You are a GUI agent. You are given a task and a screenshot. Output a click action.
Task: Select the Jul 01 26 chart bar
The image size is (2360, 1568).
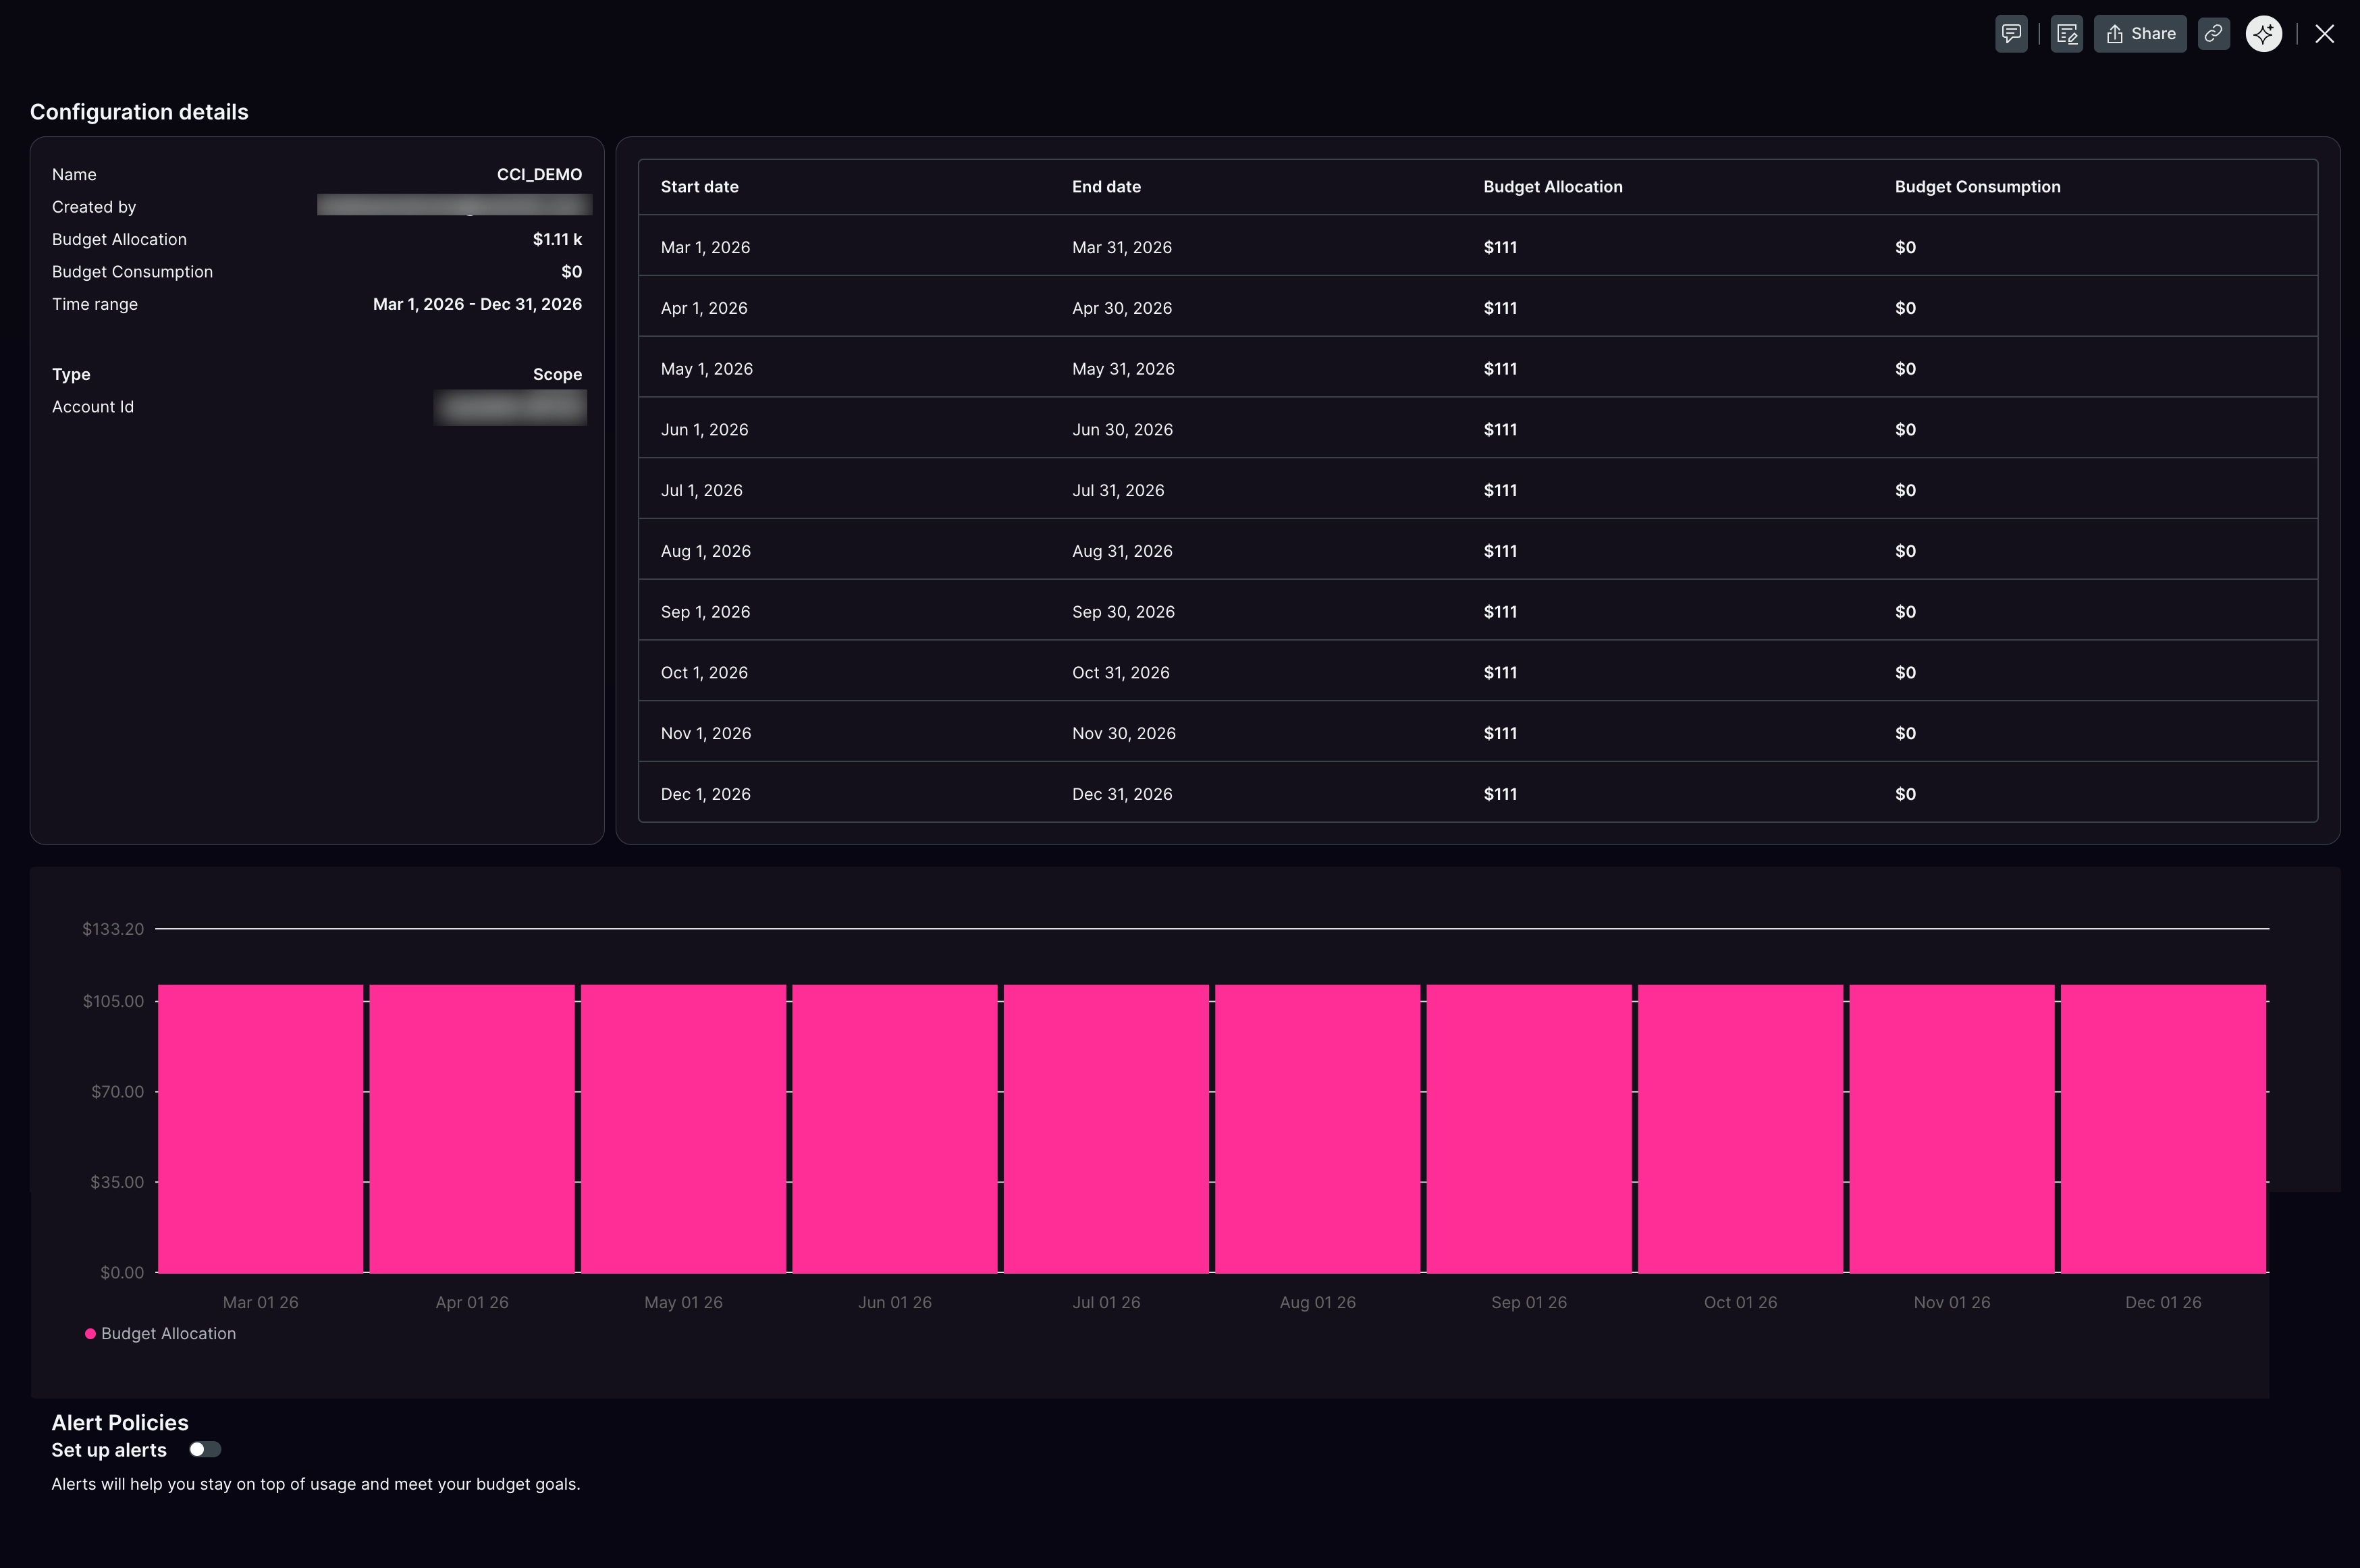pyautogui.click(x=1106, y=1128)
